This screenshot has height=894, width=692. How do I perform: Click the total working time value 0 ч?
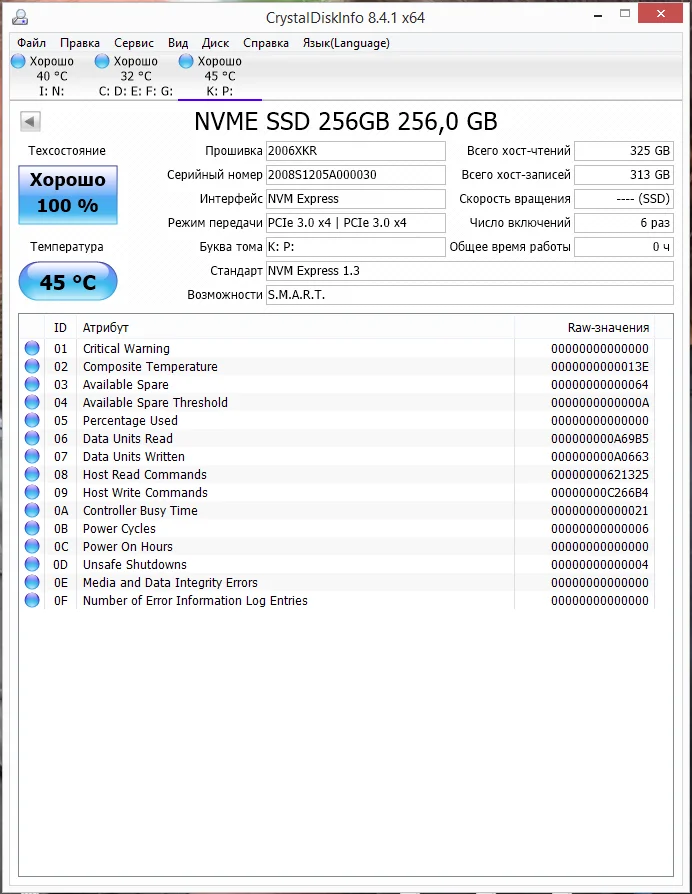coord(624,247)
